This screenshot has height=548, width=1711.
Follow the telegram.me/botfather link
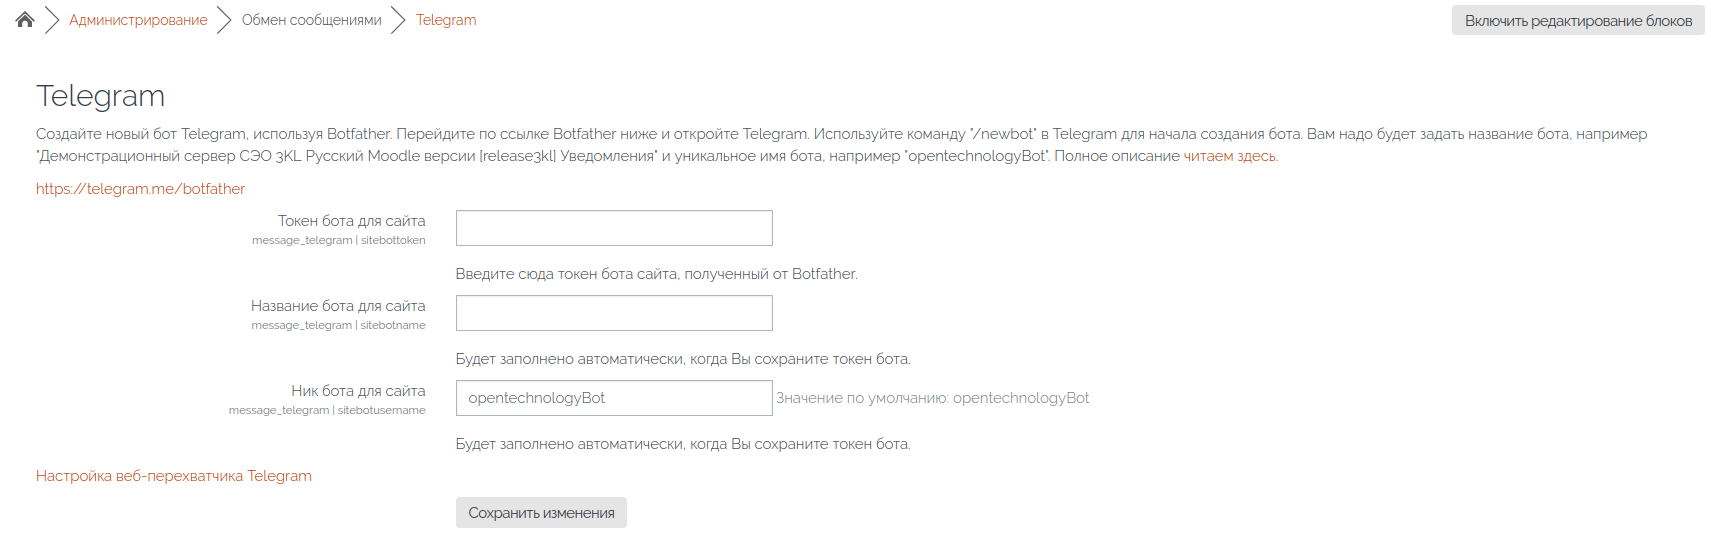point(140,189)
